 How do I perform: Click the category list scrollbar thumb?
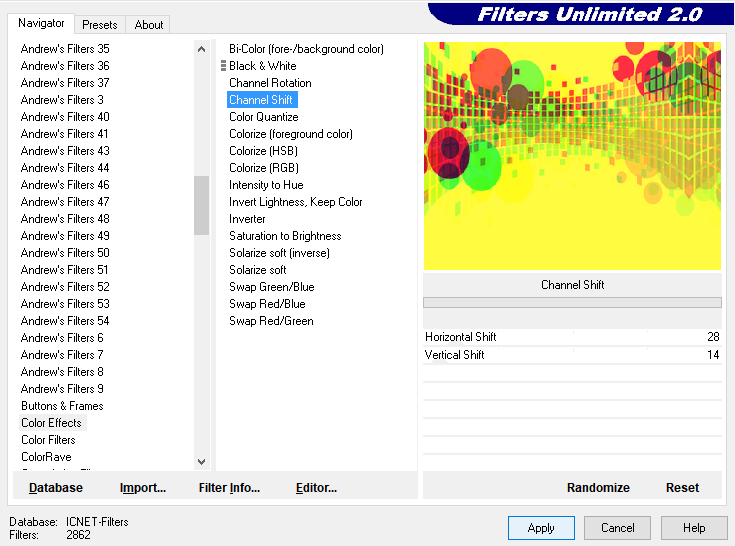click(202, 205)
